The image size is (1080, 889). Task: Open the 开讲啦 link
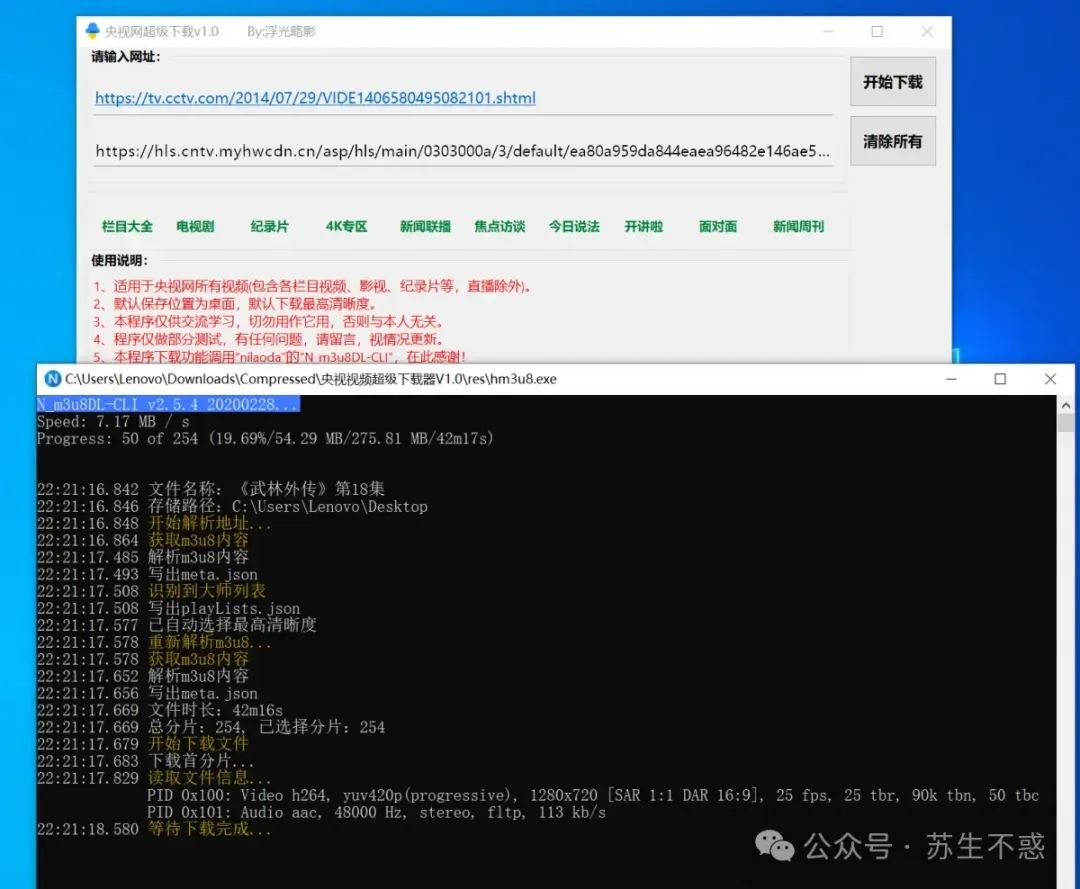coord(643,227)
